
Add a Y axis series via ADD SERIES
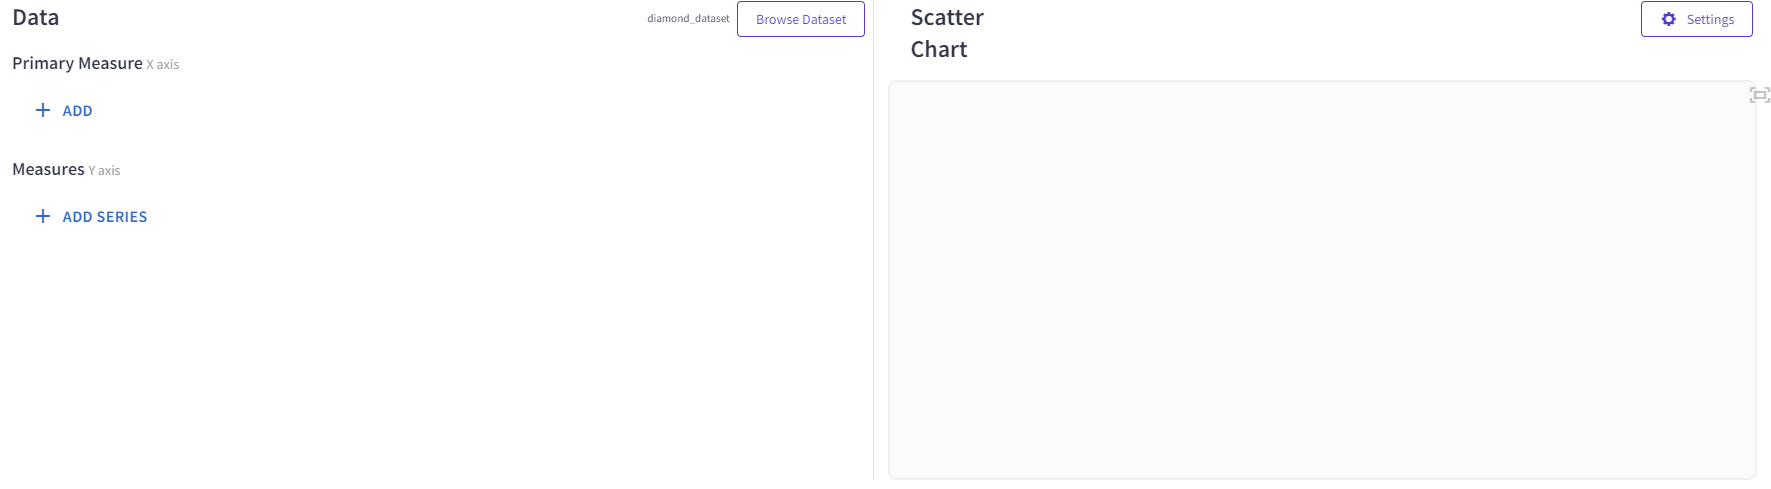tap(105, 217)
